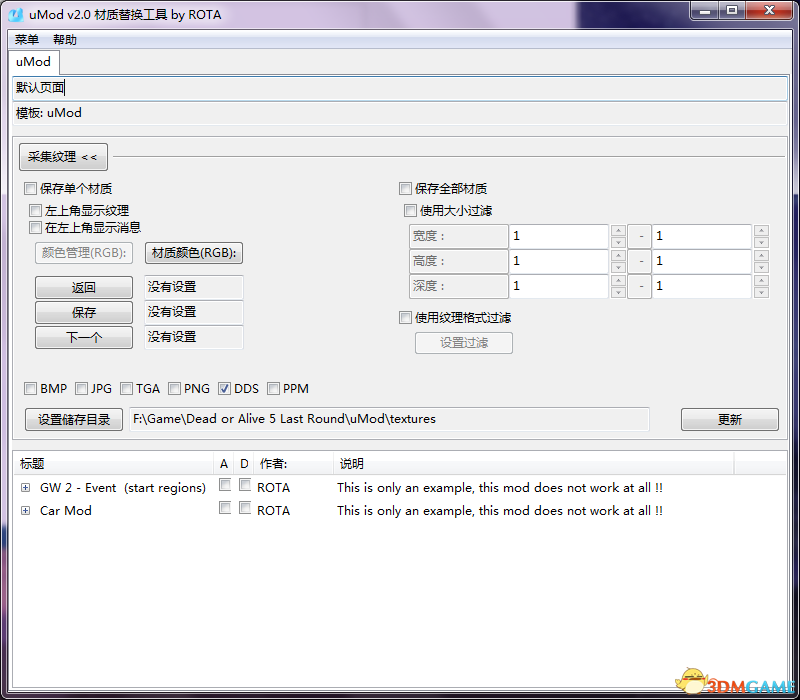
Task: Click the 高度 maximum value field
Action: [x=702, y=261]
